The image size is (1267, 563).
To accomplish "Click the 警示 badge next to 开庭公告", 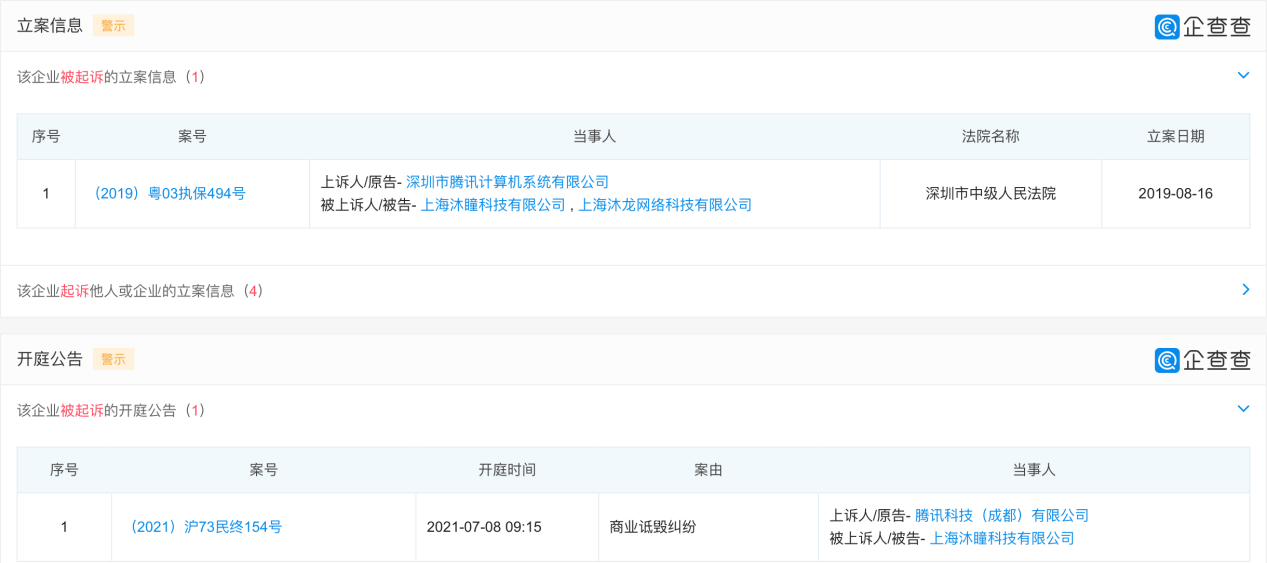I will [113, 359].
